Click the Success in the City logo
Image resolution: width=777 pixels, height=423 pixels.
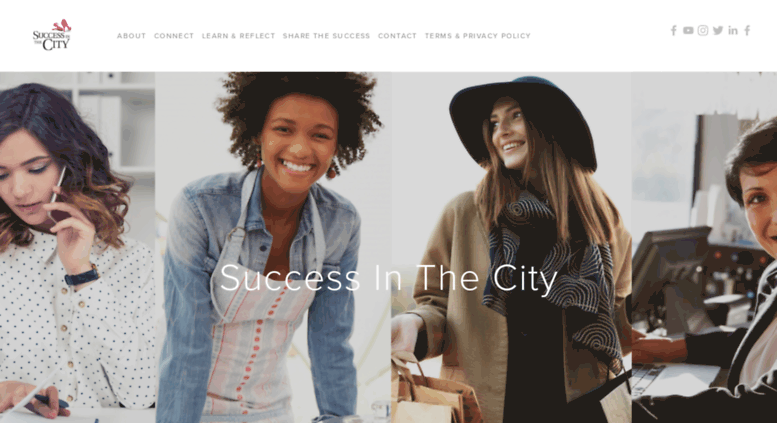[52, 35]
